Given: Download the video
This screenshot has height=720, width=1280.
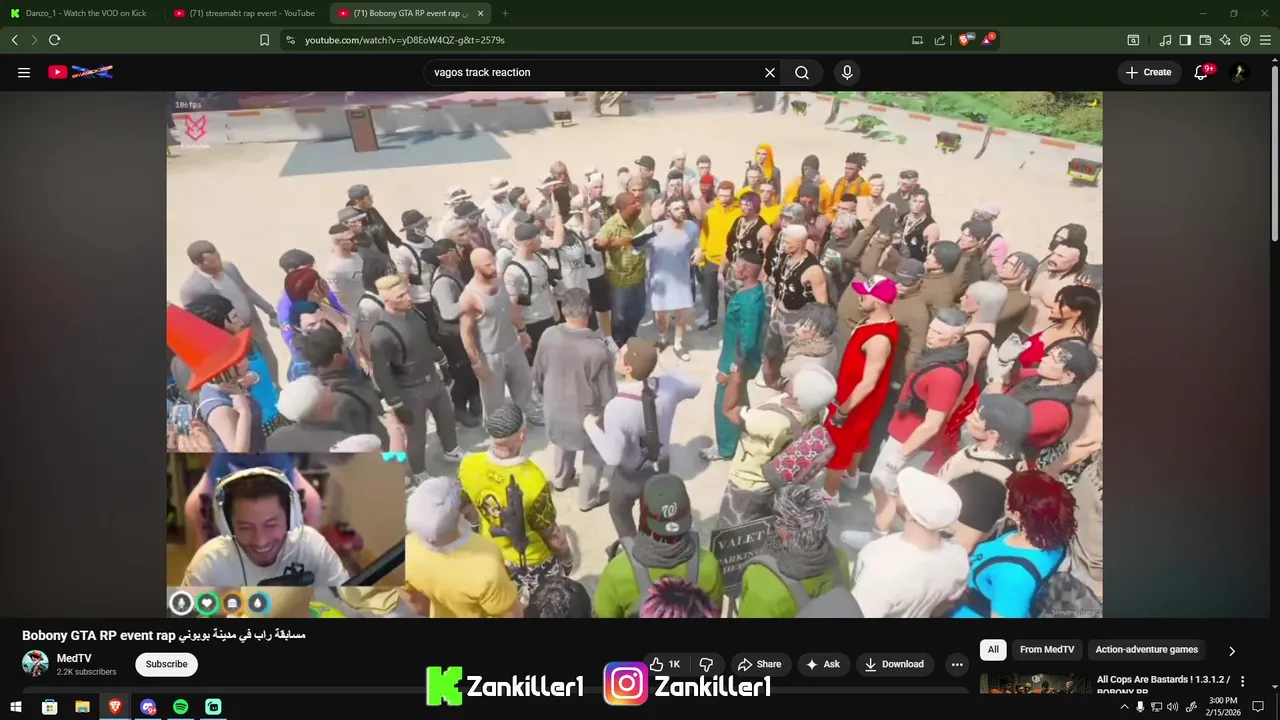Looking at the screenshot, I should point(894,664).
